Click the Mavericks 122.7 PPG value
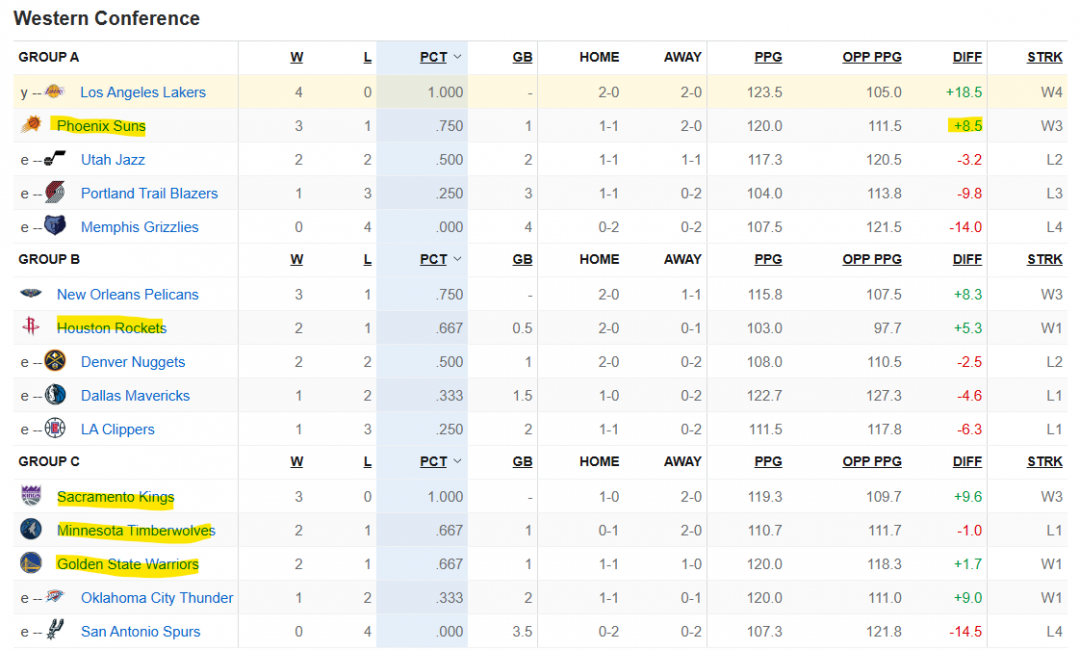 tap(765, 395)
